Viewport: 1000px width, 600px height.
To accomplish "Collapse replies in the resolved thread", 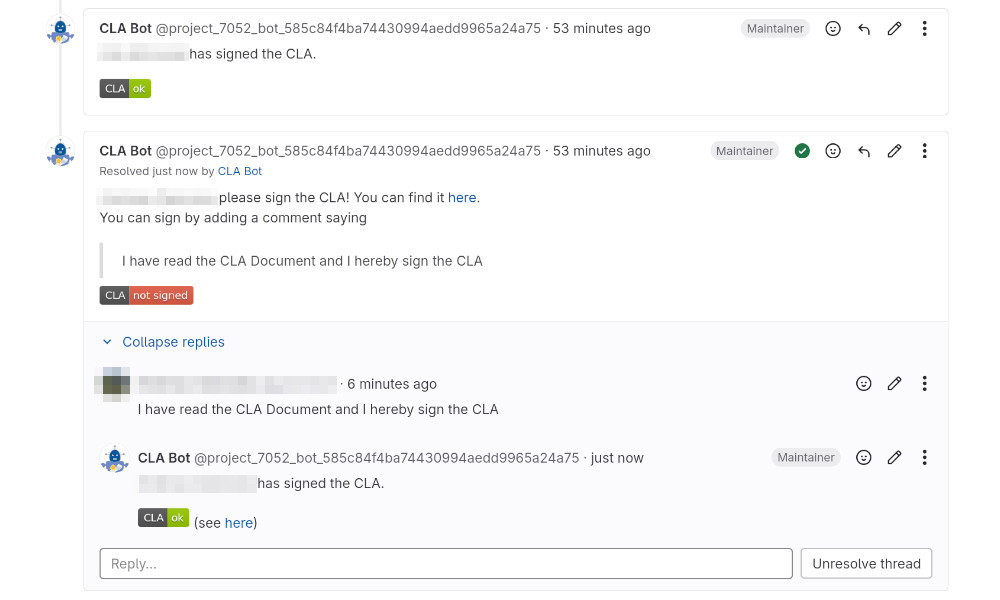I will pos(163,342).
